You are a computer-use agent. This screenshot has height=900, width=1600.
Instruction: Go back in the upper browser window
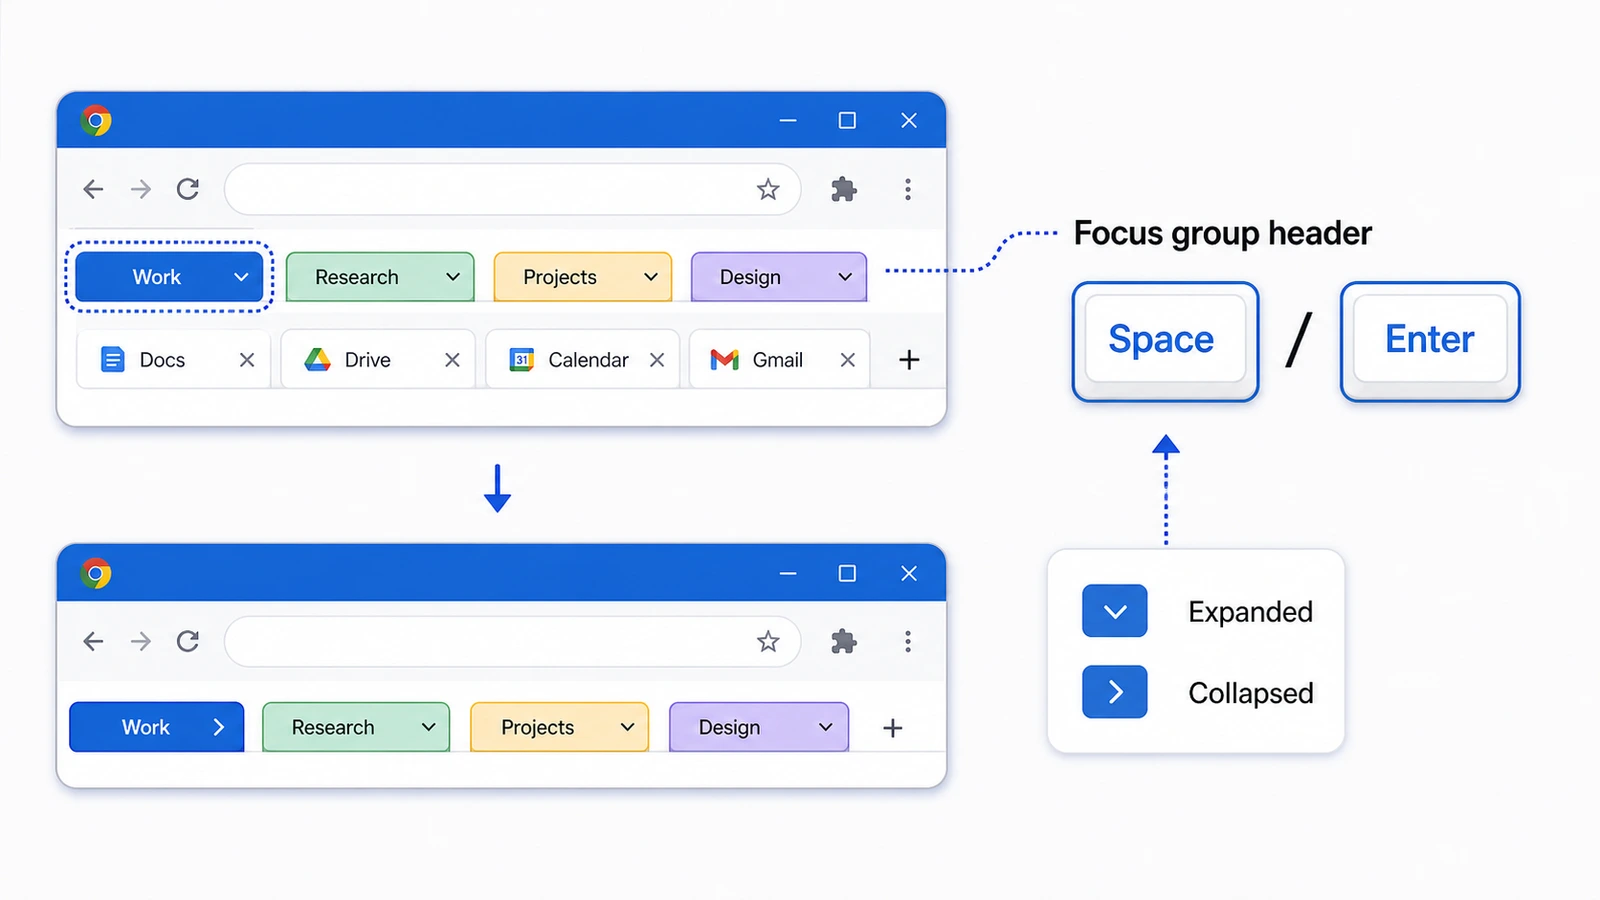click(93, 189)
